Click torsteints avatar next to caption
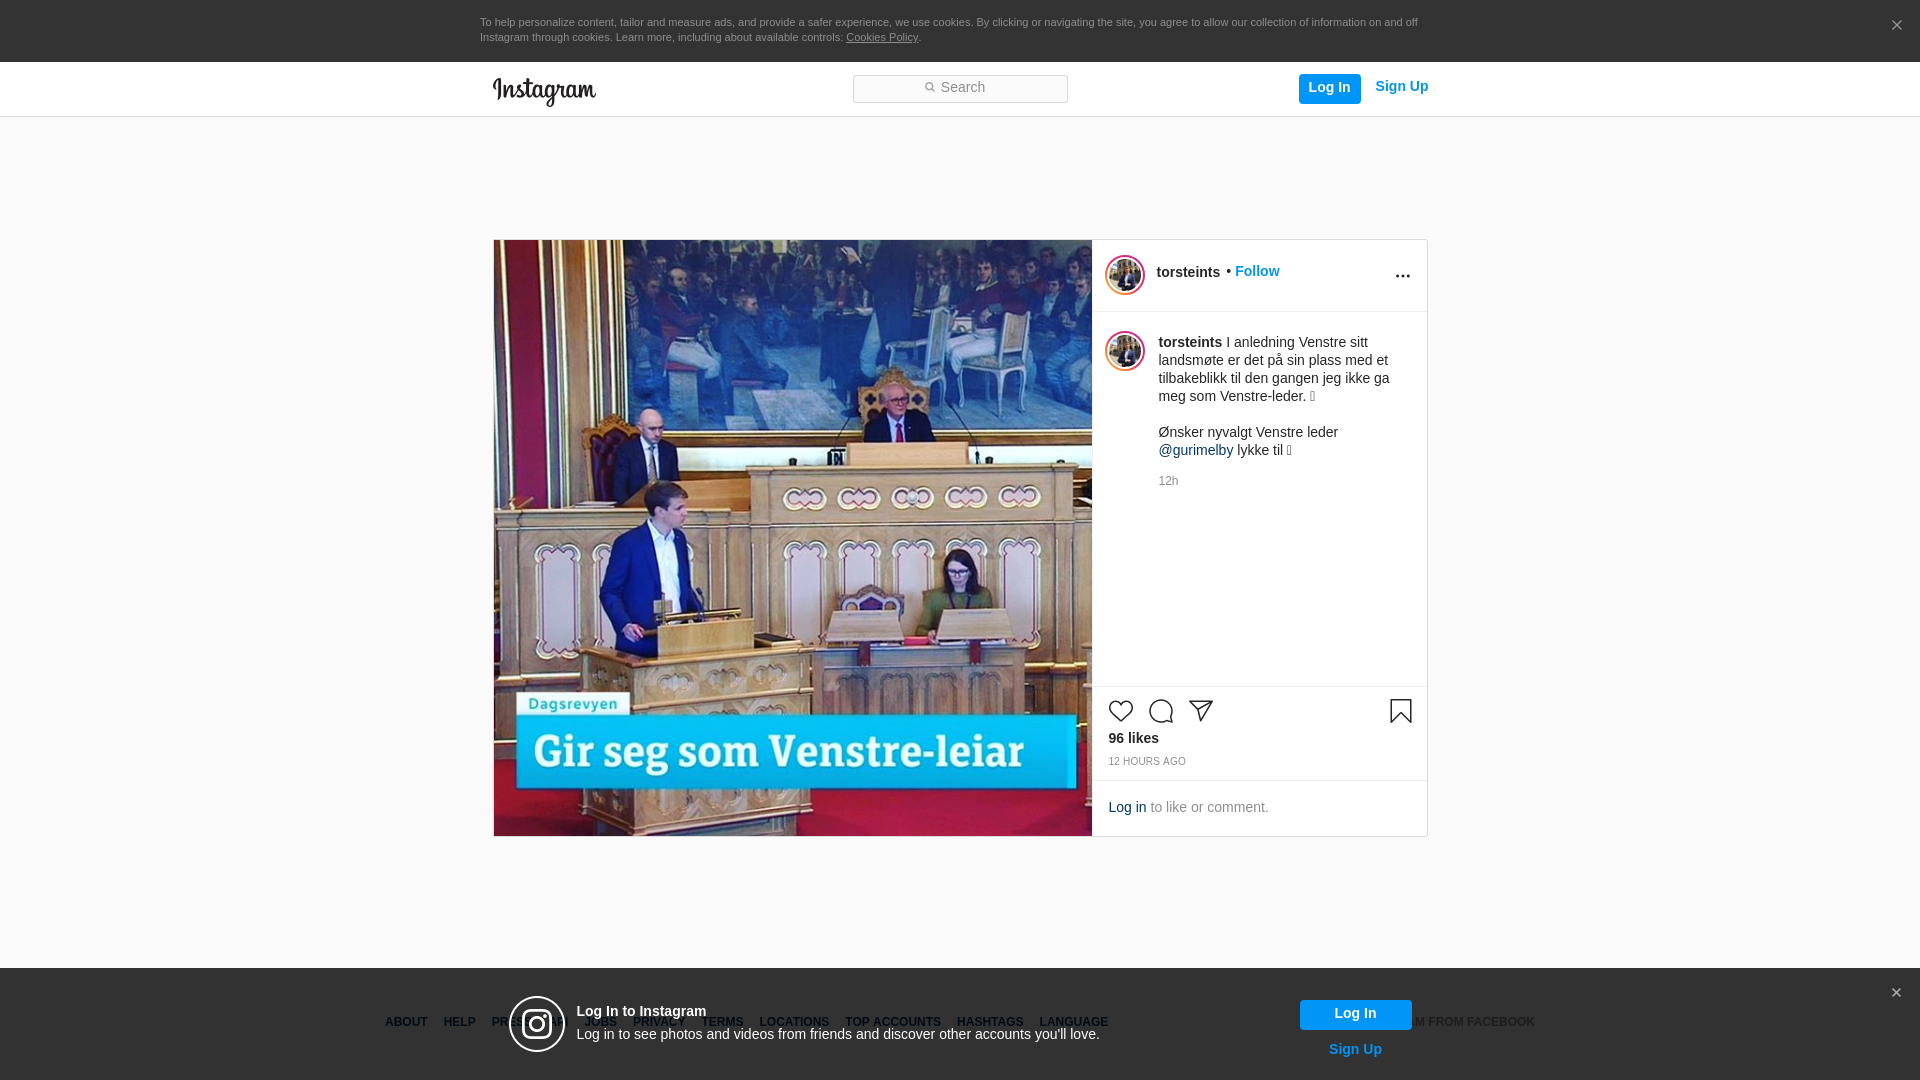 [1124, 351]
